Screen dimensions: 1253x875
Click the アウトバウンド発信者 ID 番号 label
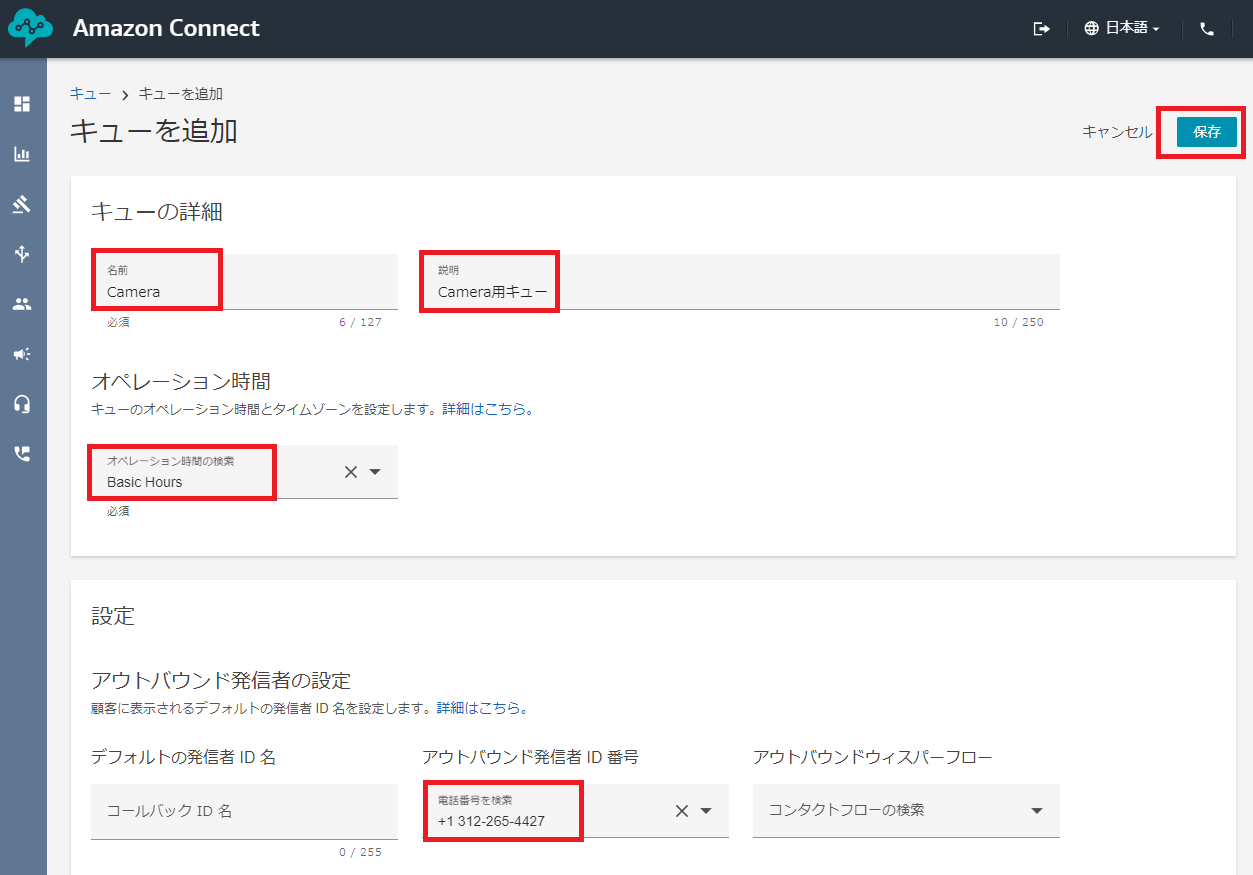[x=530, y=758]
